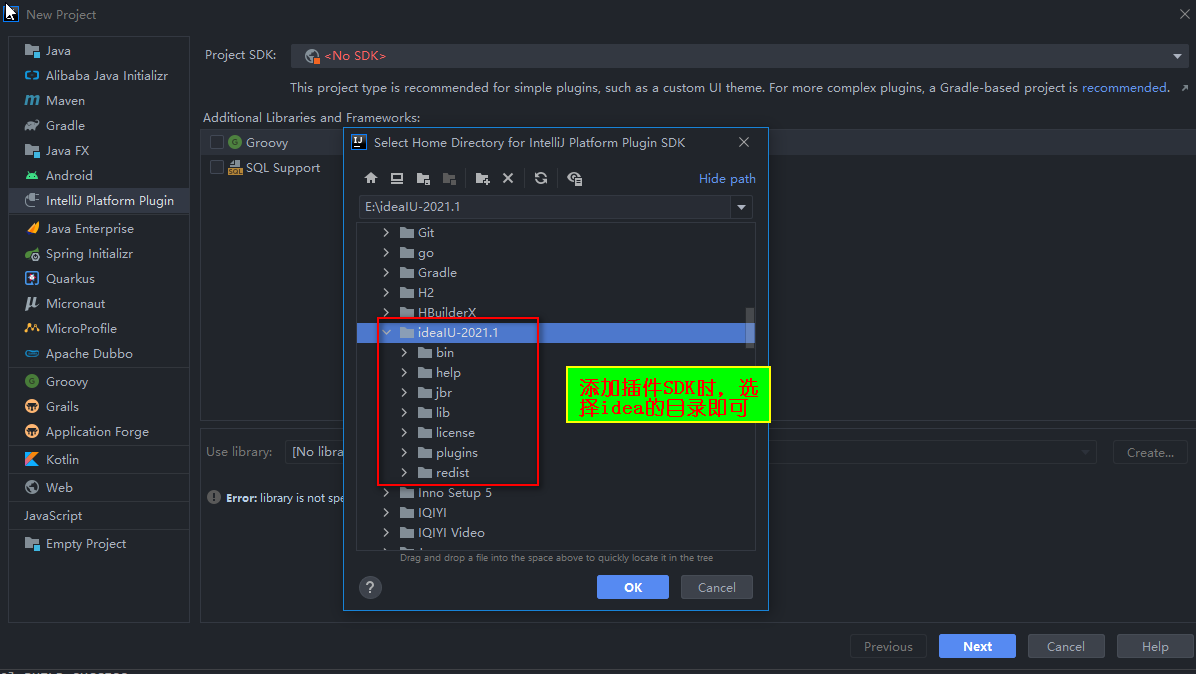Expand the Inno Setup 5 folder
Screen dimensions: 1196x674
(x=386, y=493)
